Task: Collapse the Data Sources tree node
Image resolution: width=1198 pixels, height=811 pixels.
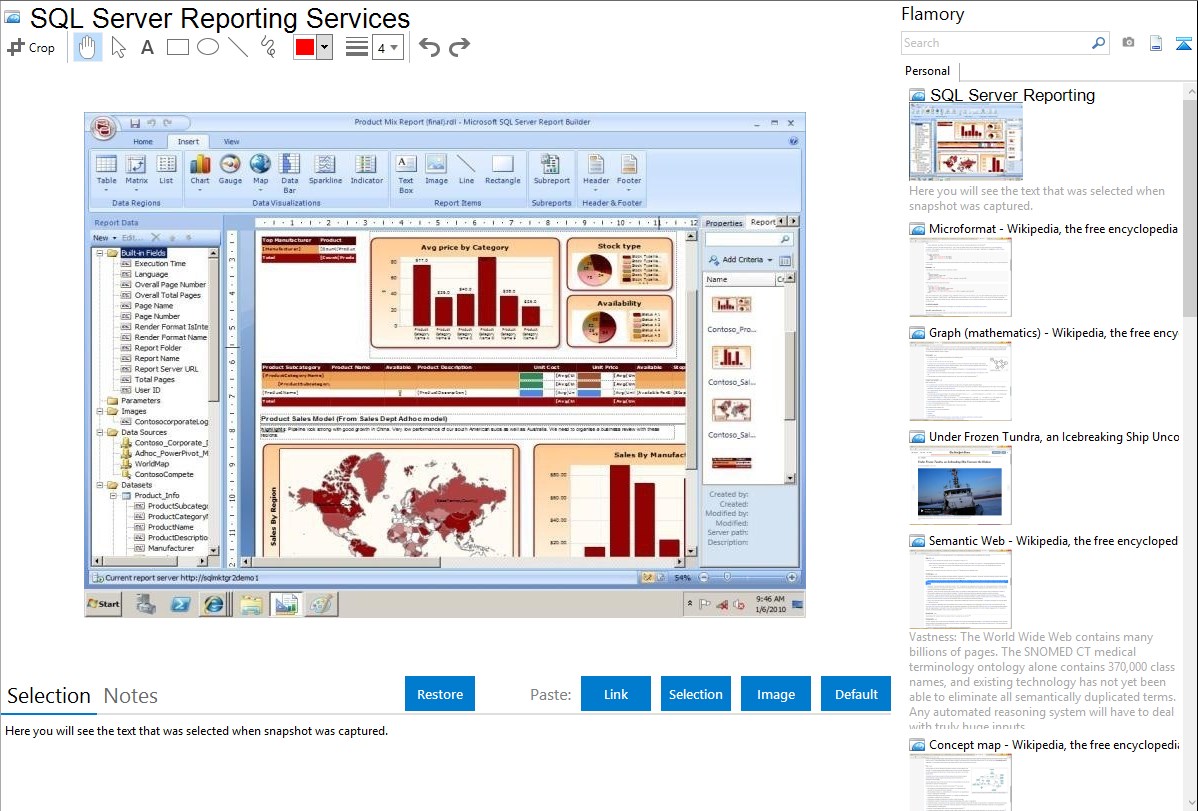Action: click(x=100, y=433)
